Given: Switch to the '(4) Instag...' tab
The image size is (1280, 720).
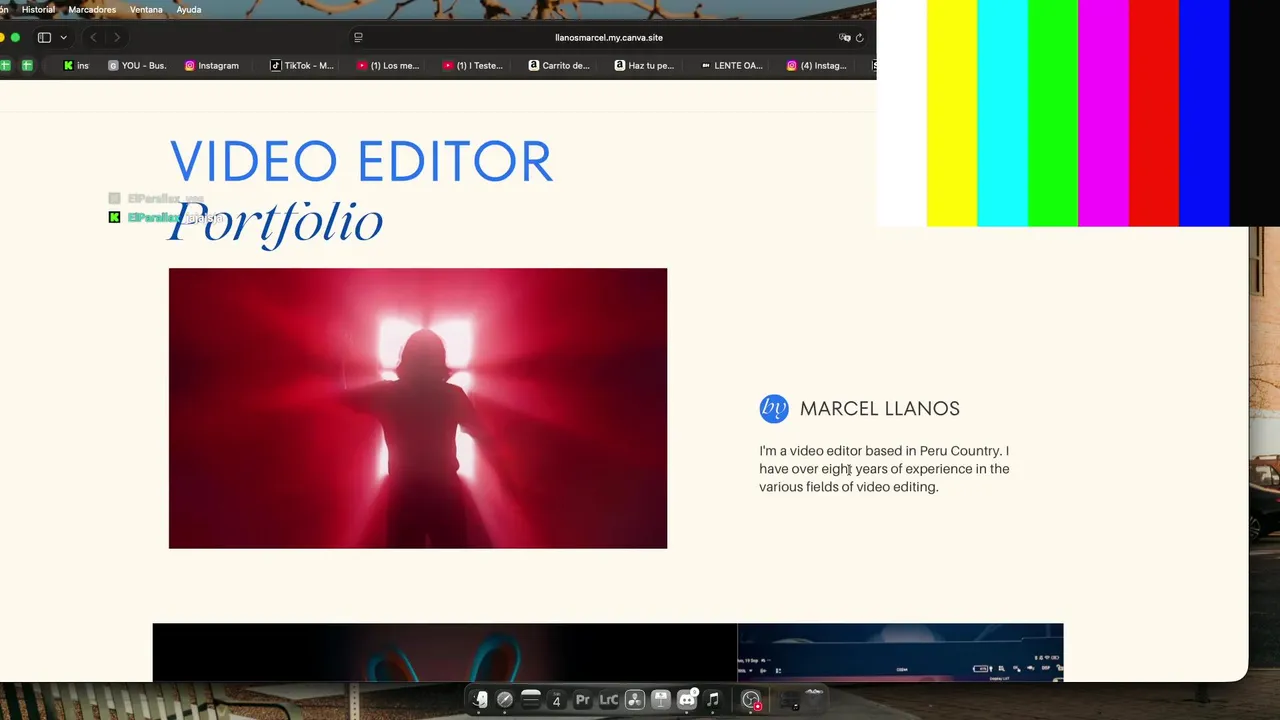Looking at the screenshot, I should [x=817, y=66].
